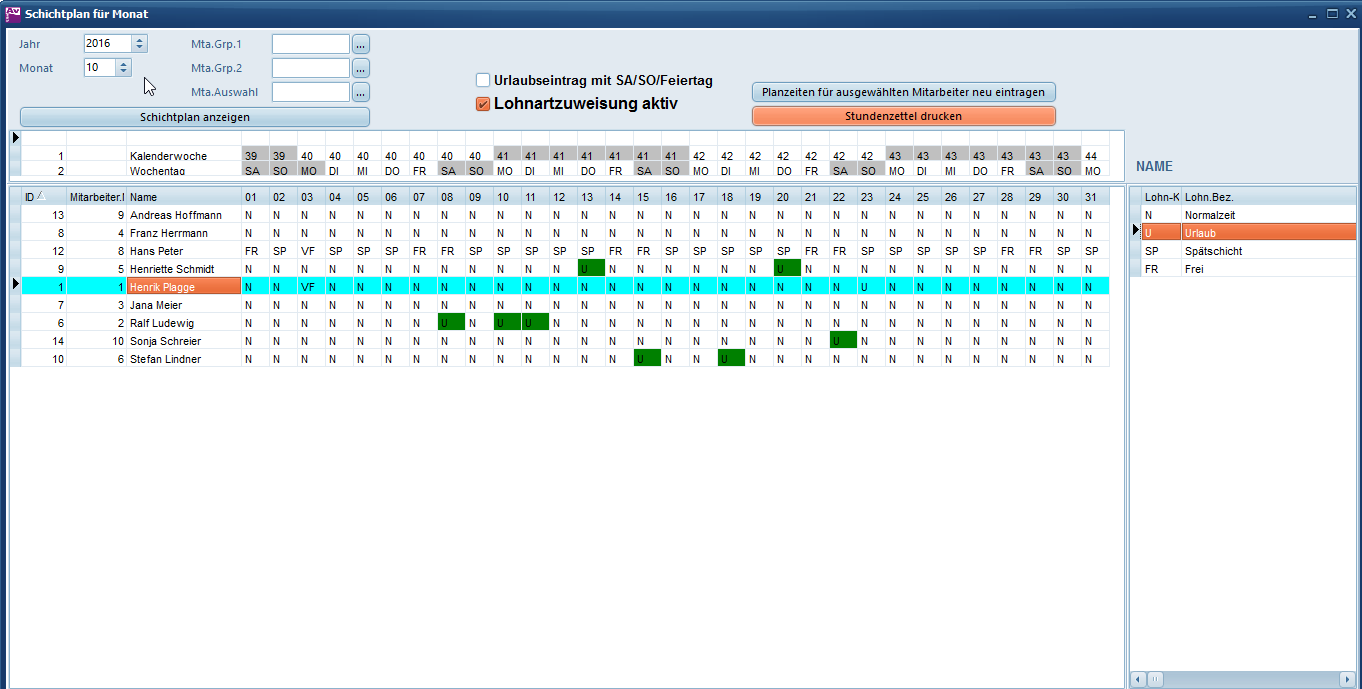Open Mta.Grp.1 browse ellipsis button
This screenshot has height=689, width=1362.
coord(361,44)
